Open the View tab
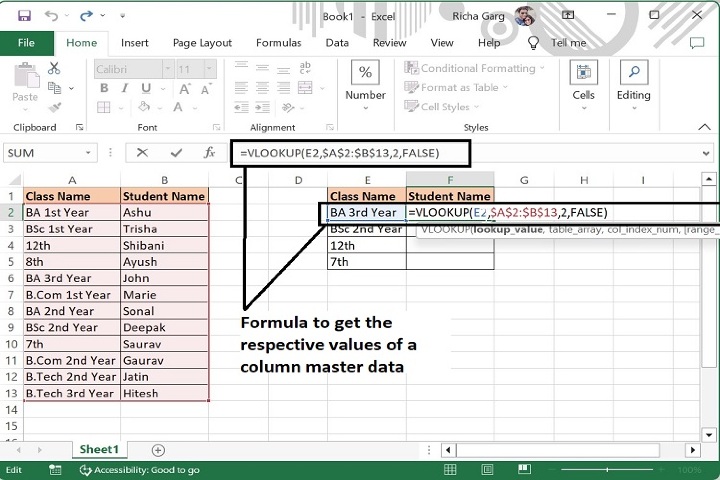 pos(442,43)
